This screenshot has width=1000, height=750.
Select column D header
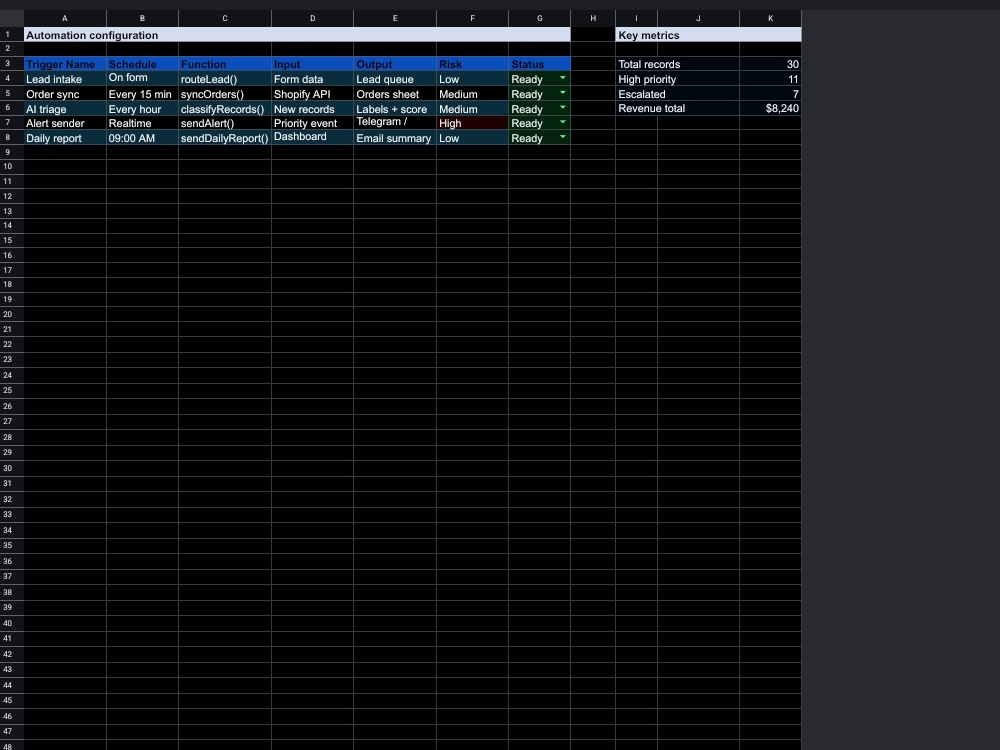coord(312,18)
